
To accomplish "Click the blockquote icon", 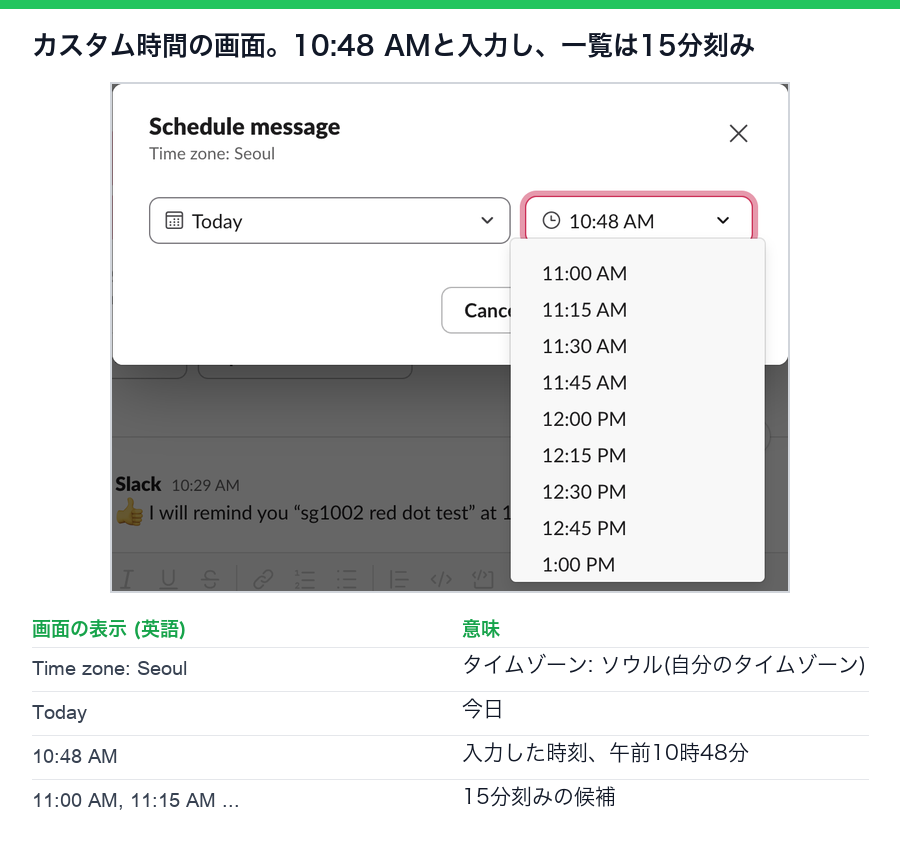I will 399,579.
